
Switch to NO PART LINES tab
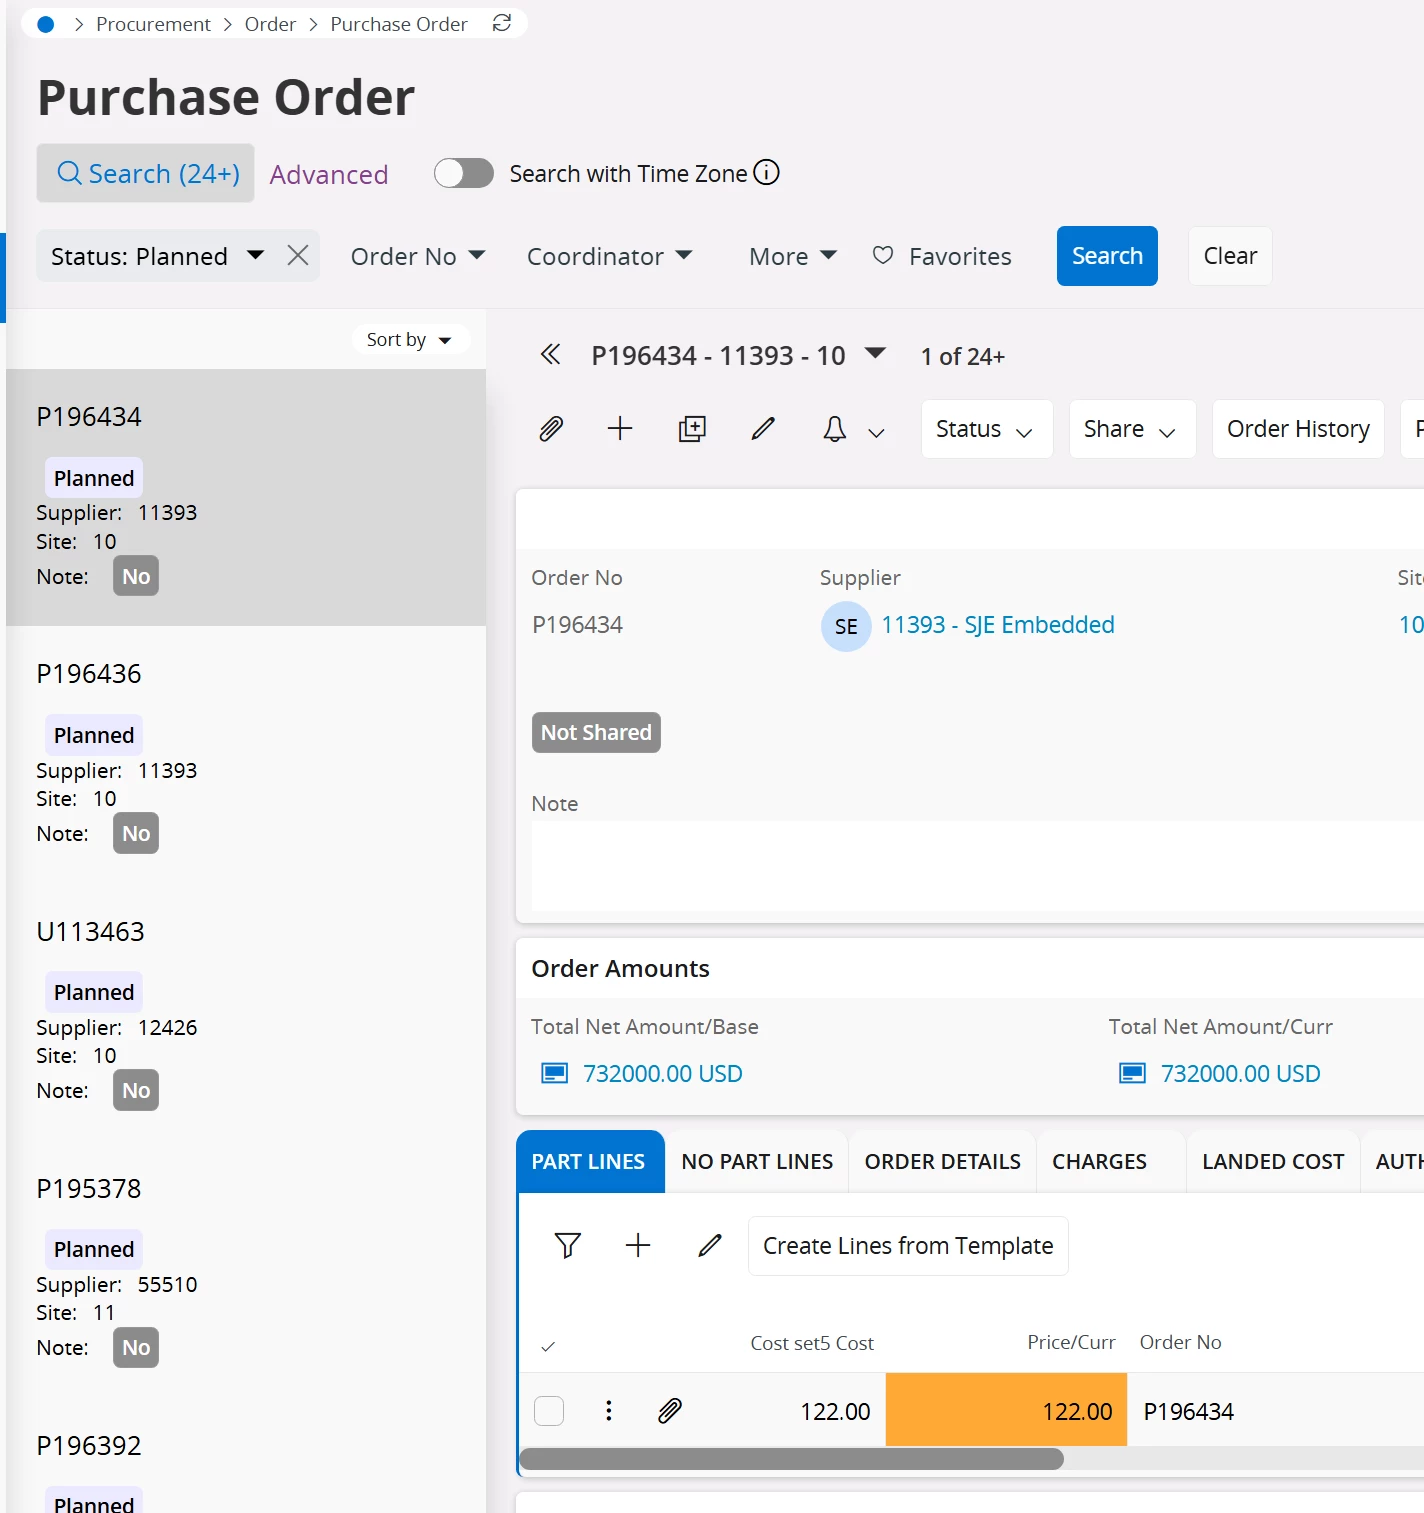pyautogui.click(x=757, y=1162)
